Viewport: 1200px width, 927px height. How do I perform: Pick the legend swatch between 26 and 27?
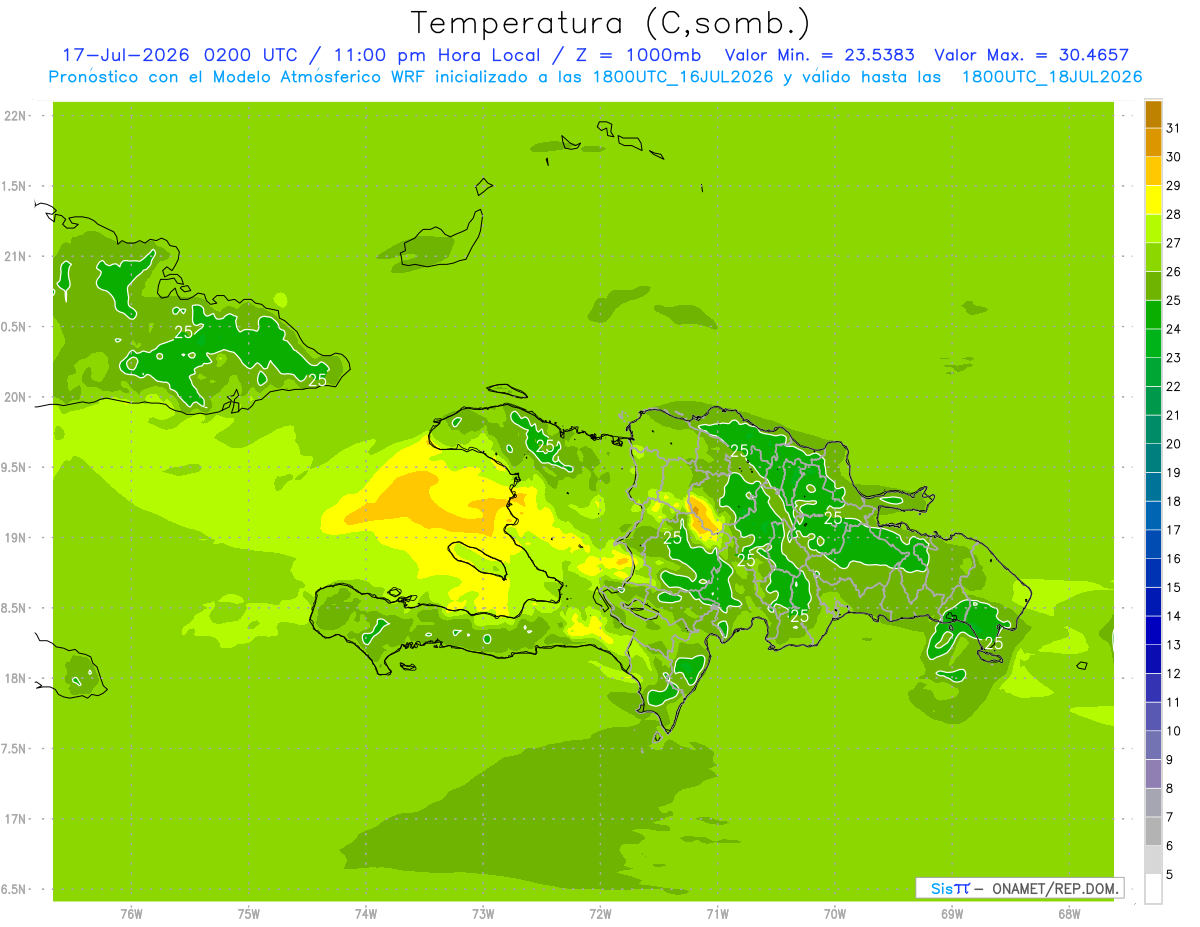click(x=1153, y=257)
